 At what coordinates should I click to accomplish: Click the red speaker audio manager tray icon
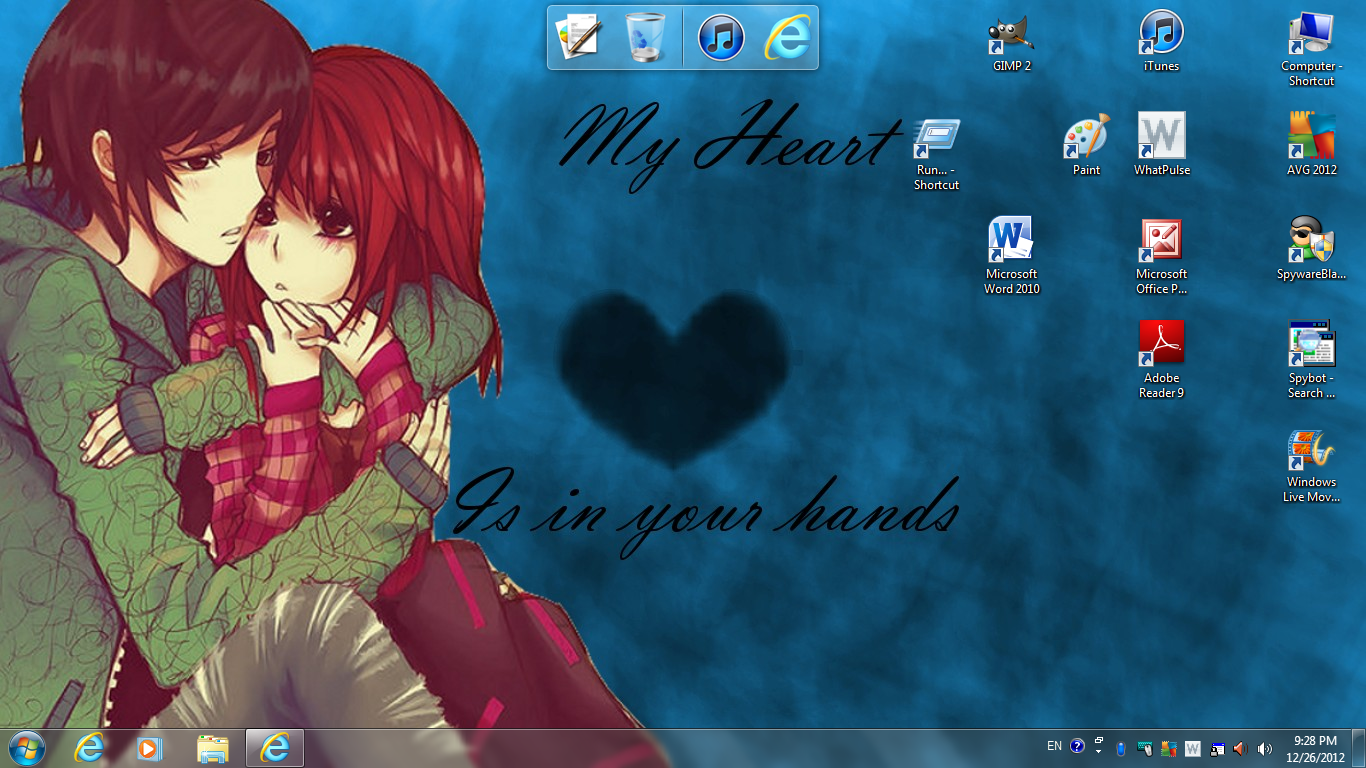tap(1240, 748)
